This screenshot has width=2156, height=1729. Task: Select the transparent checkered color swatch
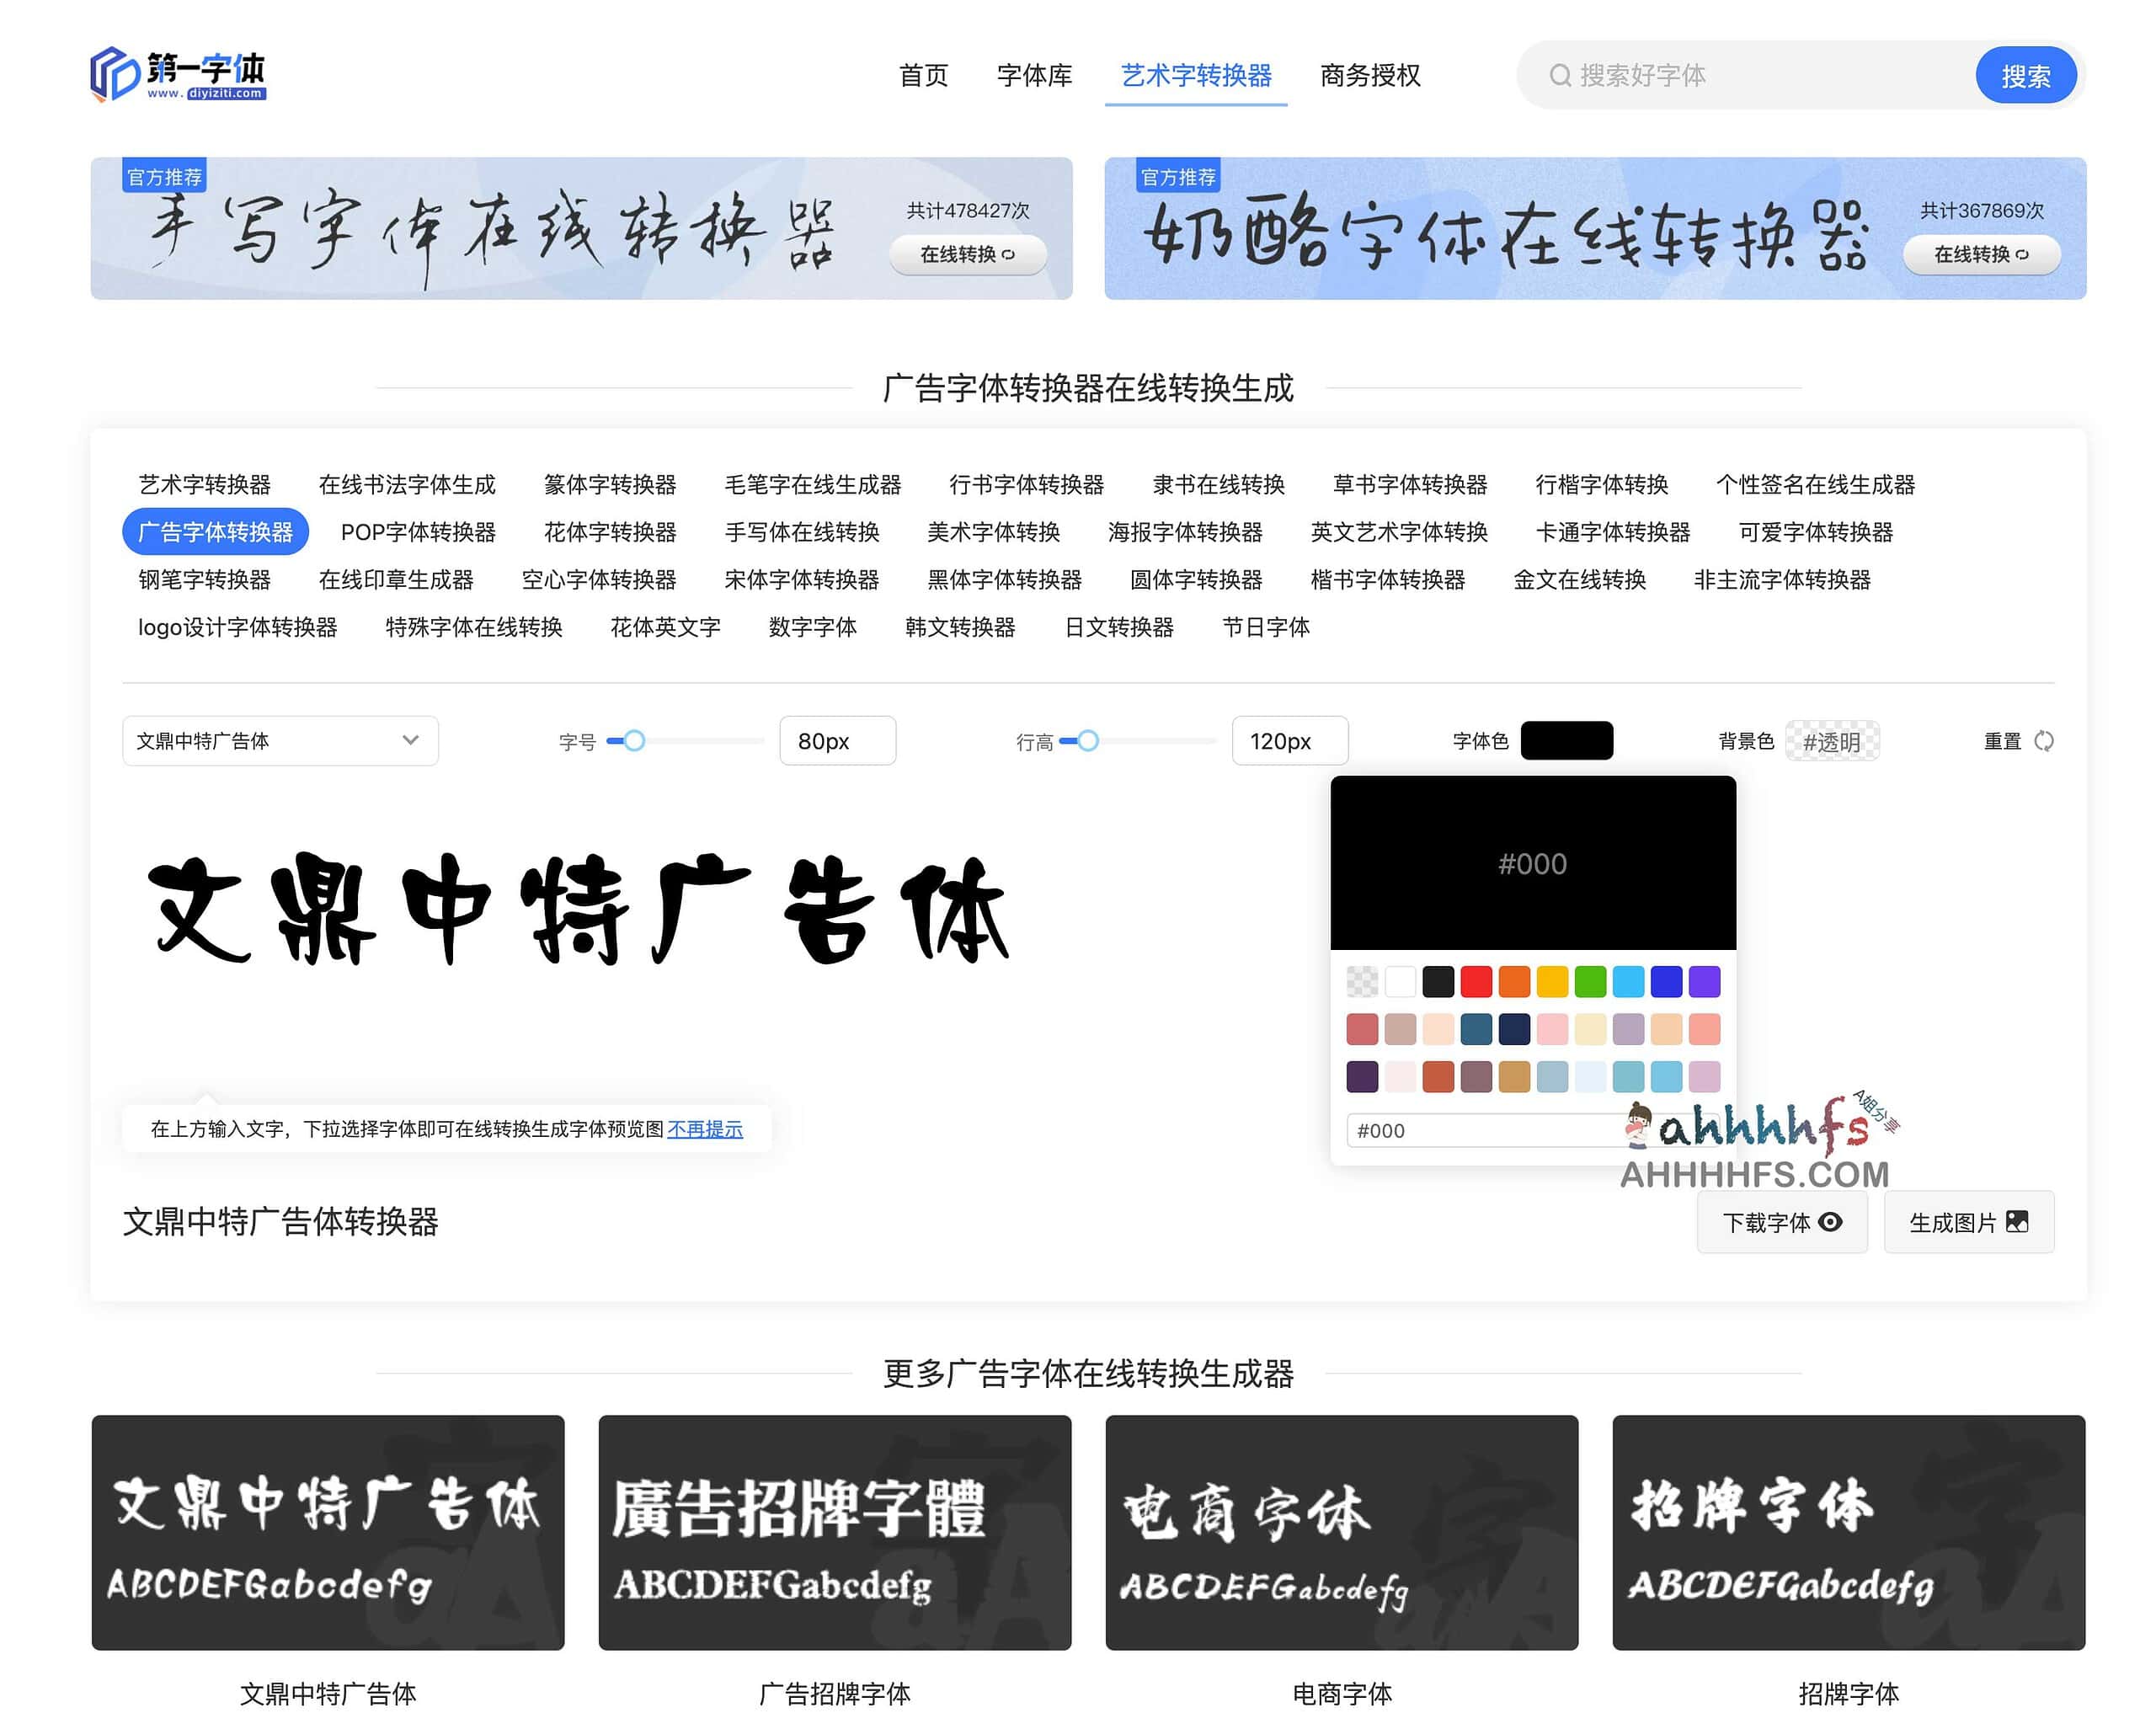click(1362, 981)
